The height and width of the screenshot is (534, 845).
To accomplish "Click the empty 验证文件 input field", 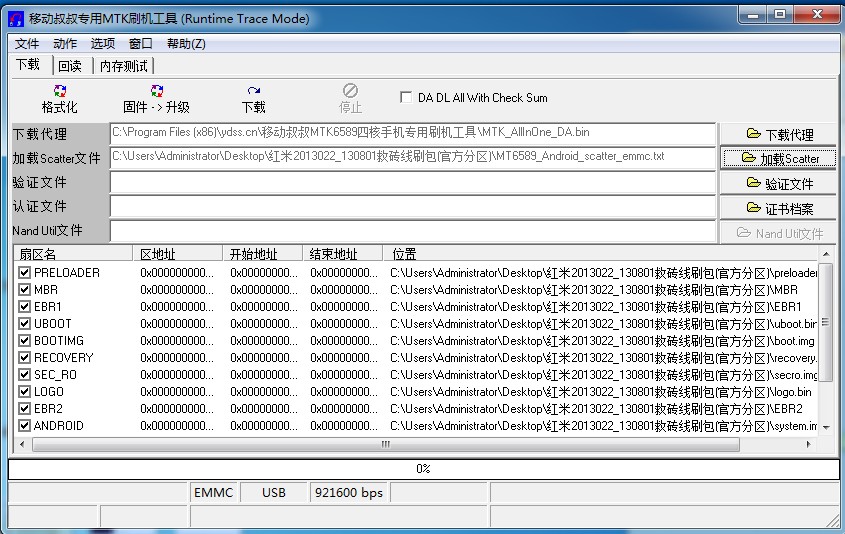I will click(413, 183).
